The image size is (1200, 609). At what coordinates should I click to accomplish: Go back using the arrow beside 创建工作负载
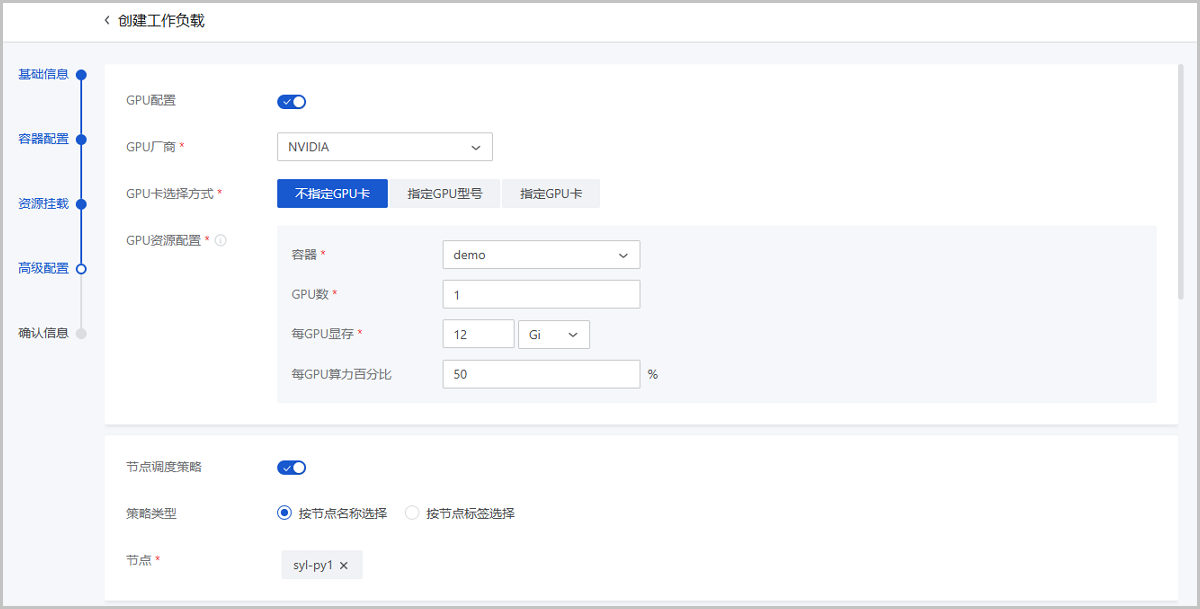107,20
